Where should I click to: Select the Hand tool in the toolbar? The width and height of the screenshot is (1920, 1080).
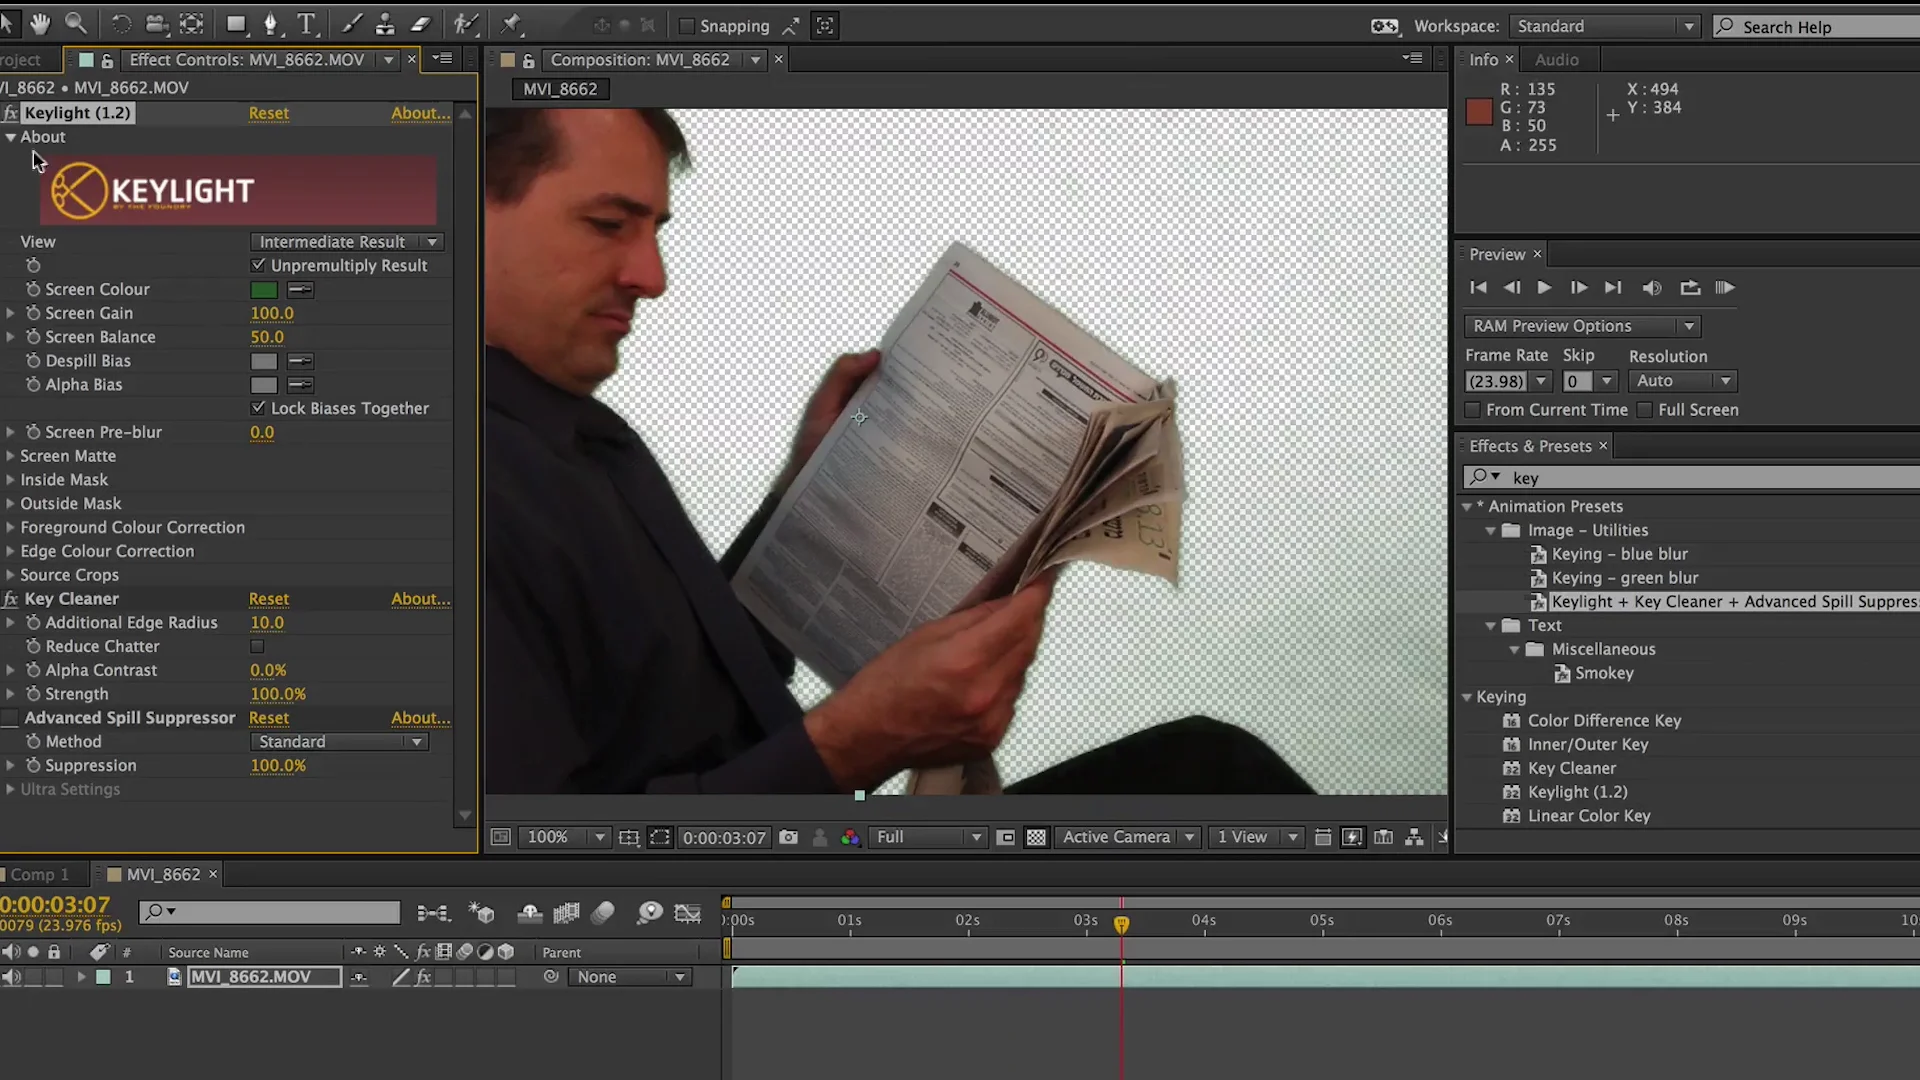click(40, 24)
